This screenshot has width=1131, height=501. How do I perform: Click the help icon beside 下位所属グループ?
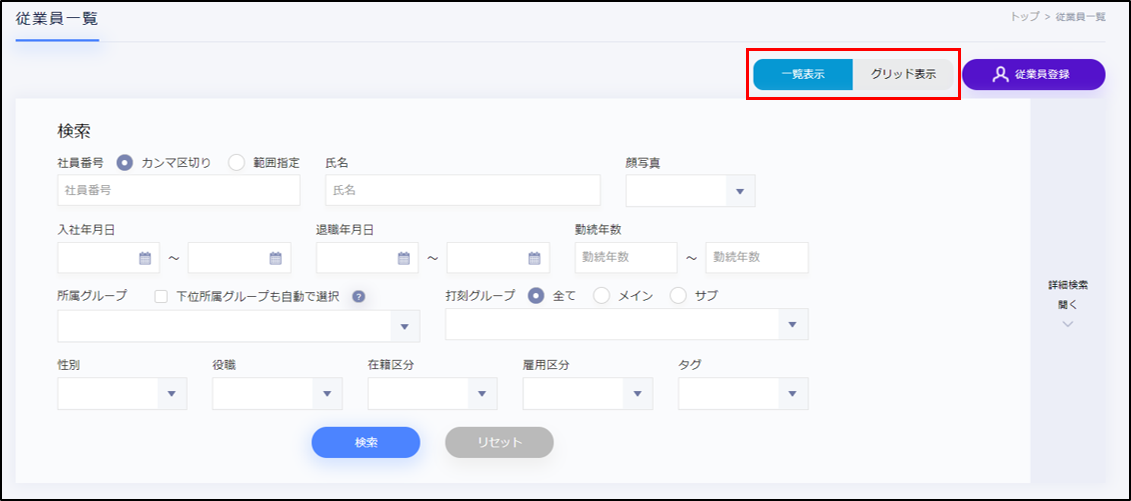(358, 296)
